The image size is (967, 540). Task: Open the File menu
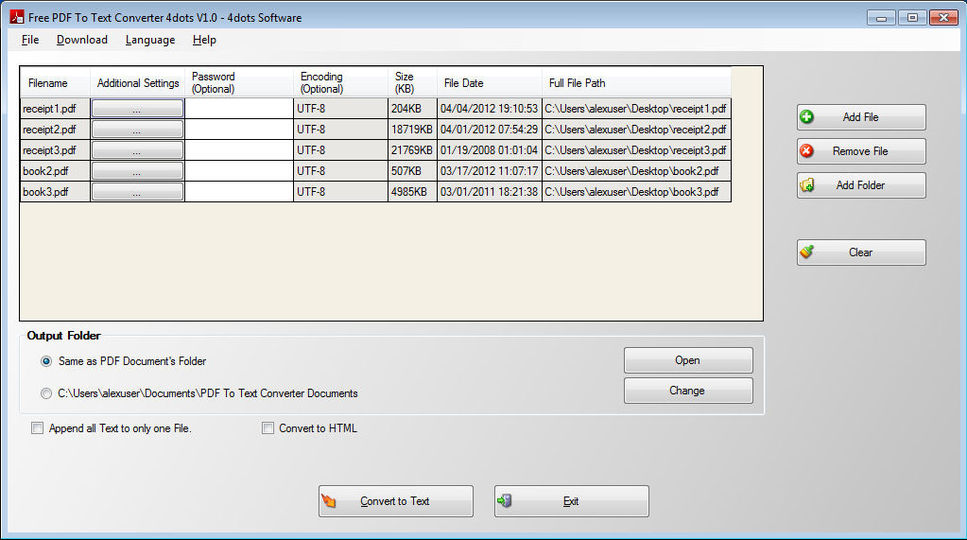[x=30, y=40]
